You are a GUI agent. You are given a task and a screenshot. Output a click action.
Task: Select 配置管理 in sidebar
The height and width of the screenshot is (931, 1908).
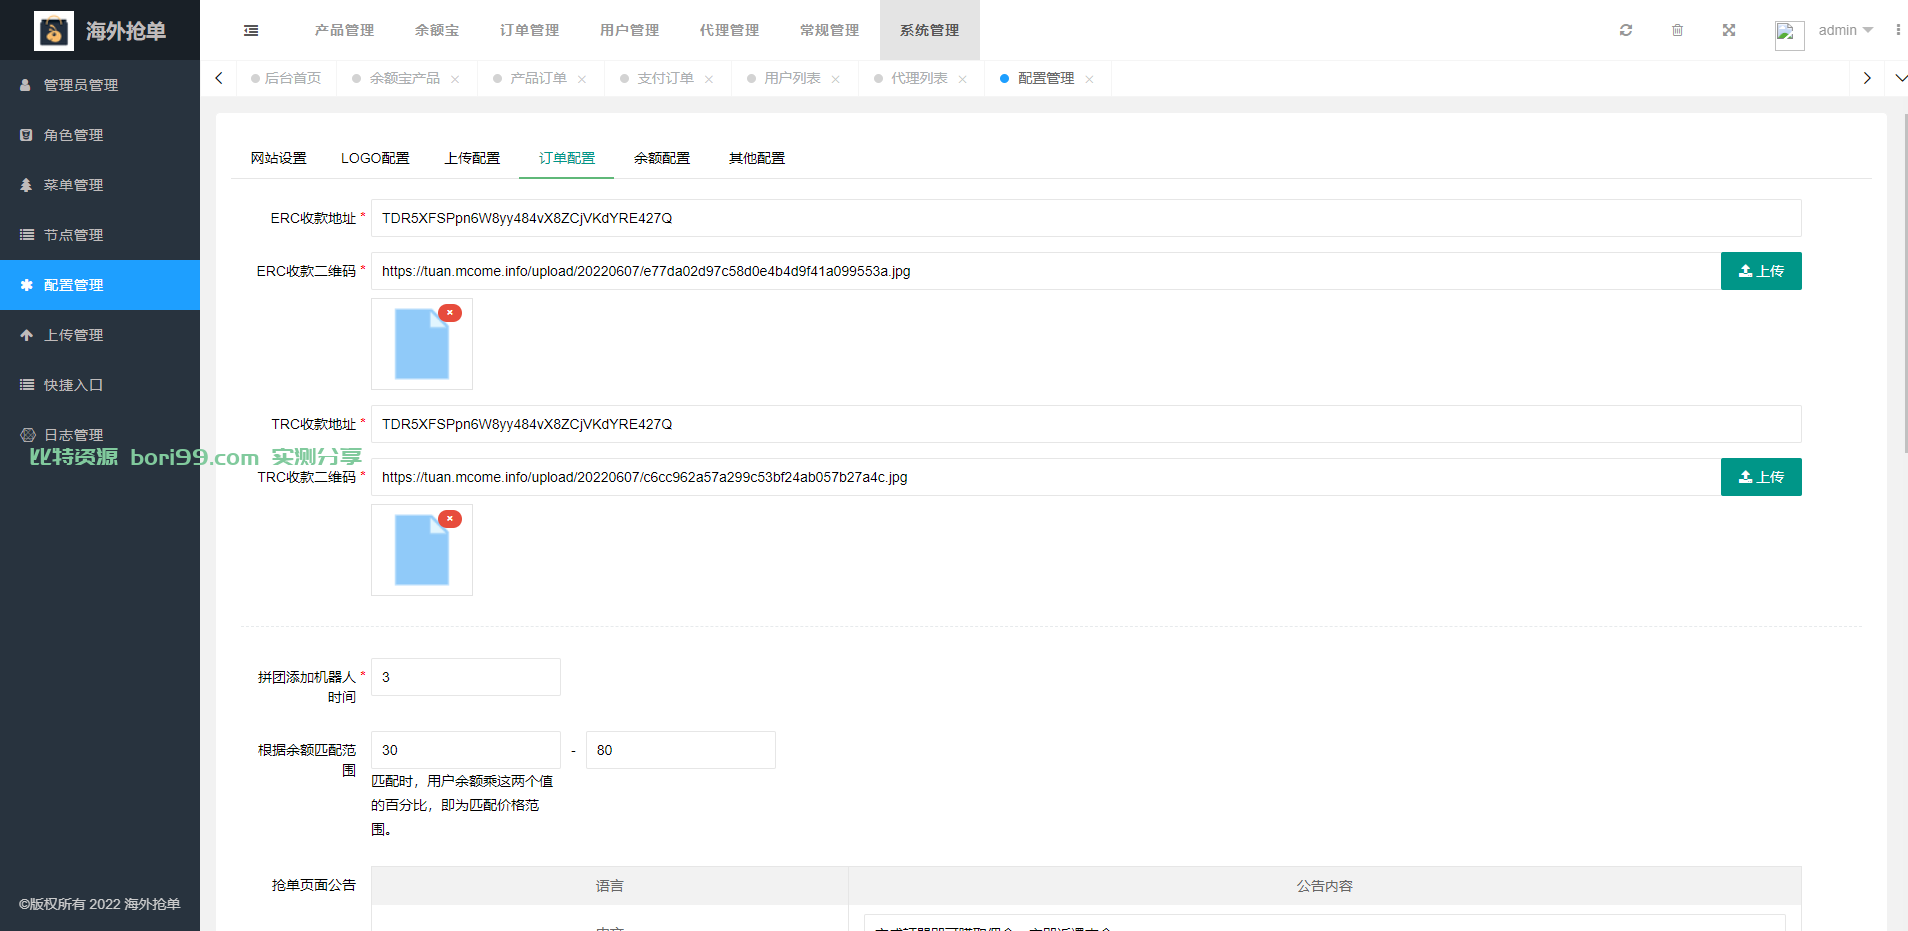[100, 285]
